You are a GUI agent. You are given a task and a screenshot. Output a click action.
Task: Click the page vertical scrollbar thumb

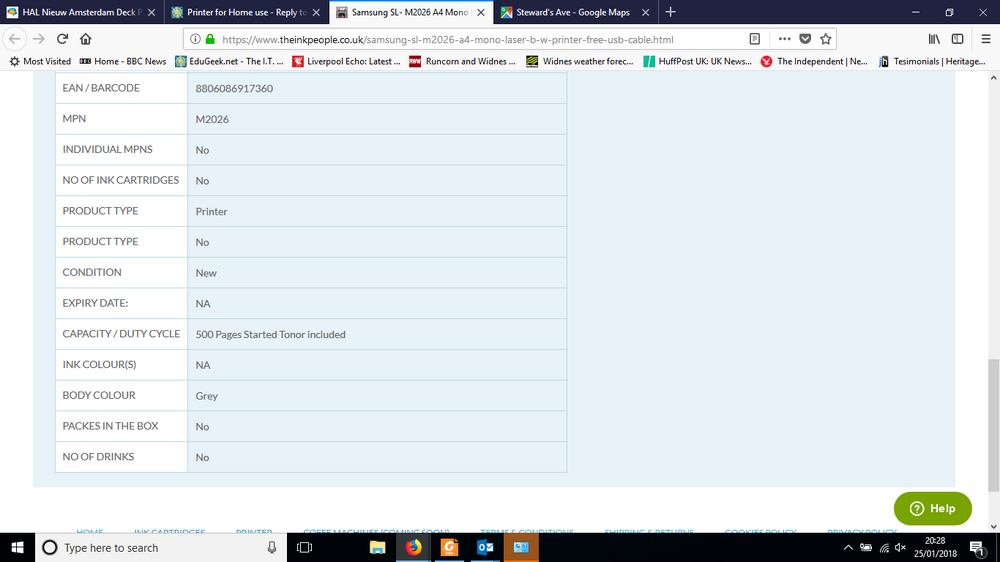tap(993, 425)
